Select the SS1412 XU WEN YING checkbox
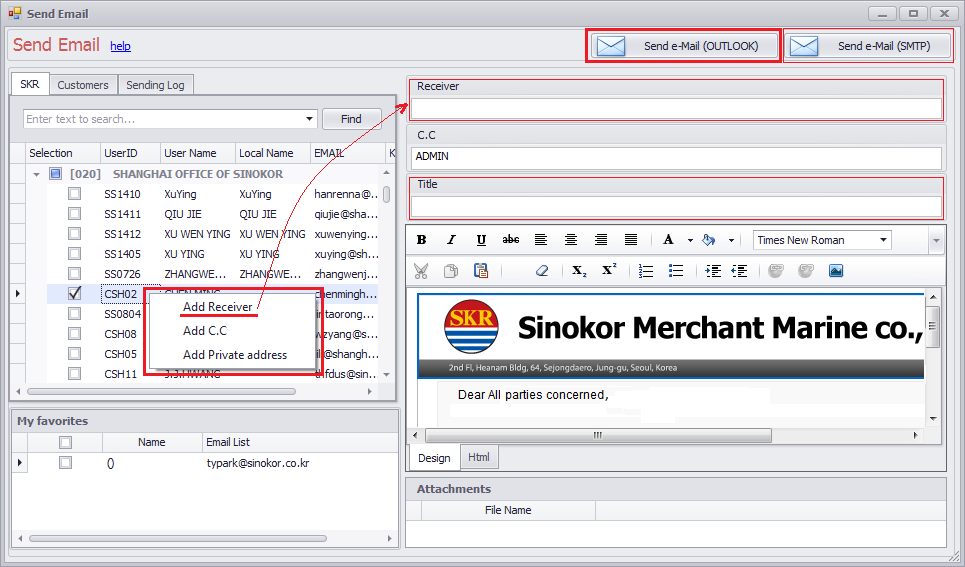The width and height of the screenshot is (965, 567). (x=74, y=234)
